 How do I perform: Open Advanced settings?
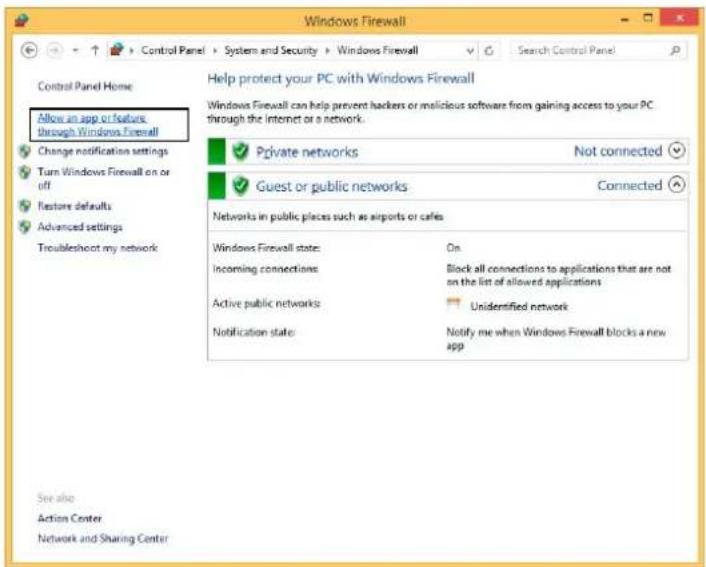[80, 227]
